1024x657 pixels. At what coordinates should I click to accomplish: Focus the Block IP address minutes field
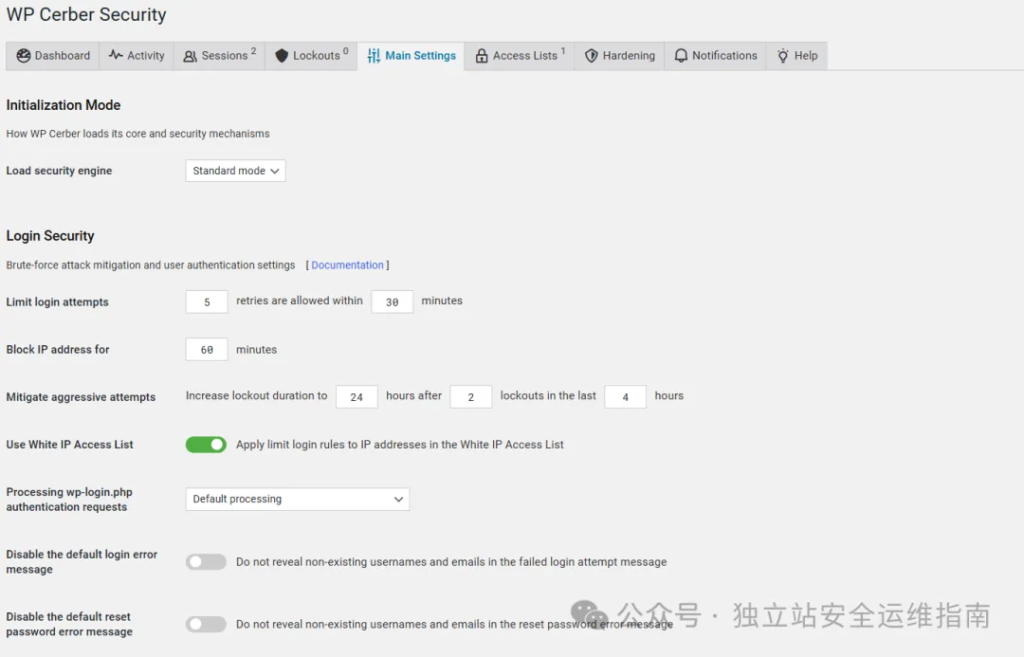coord(206,349)
